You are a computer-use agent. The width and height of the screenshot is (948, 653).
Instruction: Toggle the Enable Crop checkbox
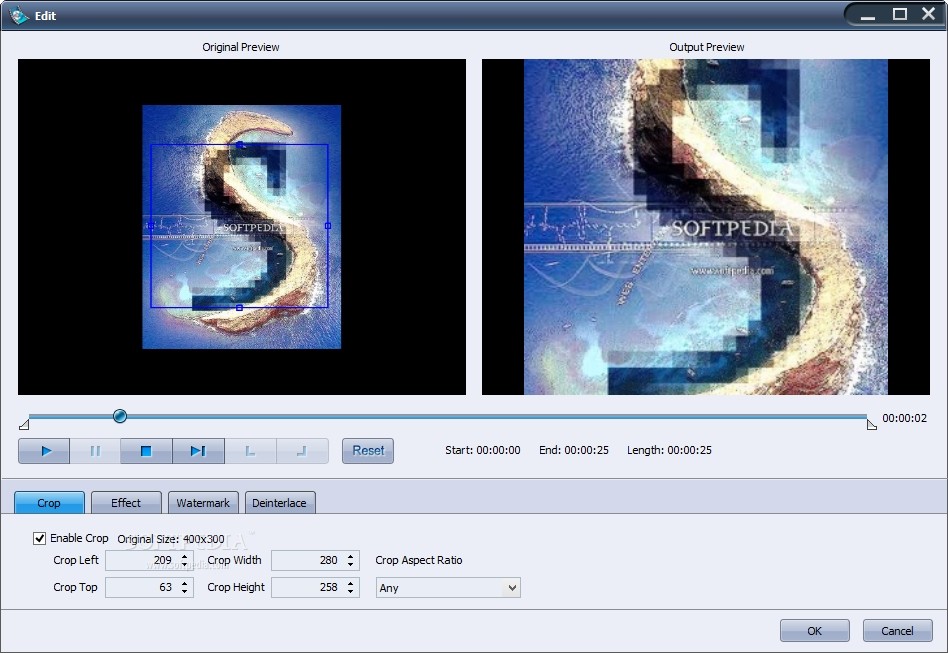click(39, 538)
